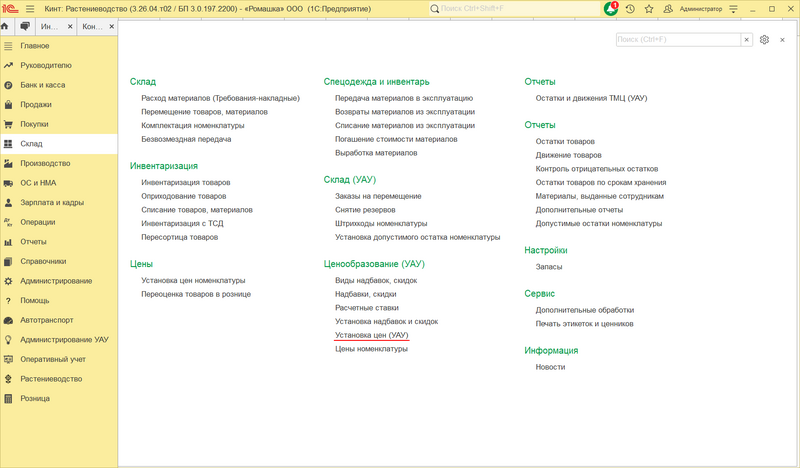Click the Администратор user icon
This screenshot has width=800, height=468.
[668, 9]
